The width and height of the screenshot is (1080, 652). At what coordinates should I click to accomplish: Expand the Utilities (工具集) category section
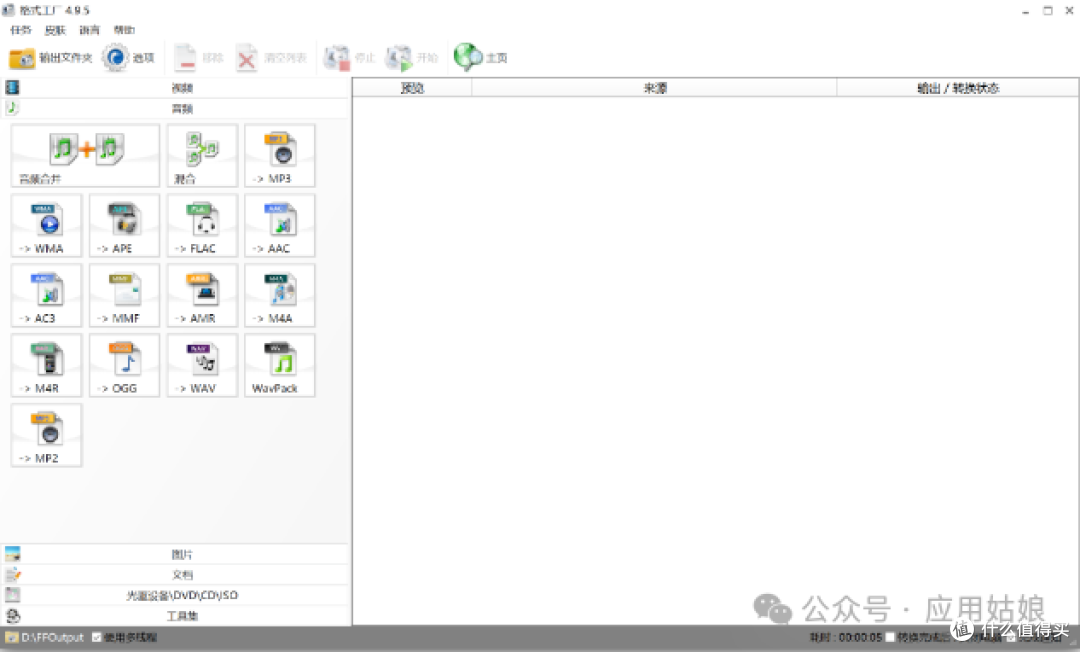[175, 616]
